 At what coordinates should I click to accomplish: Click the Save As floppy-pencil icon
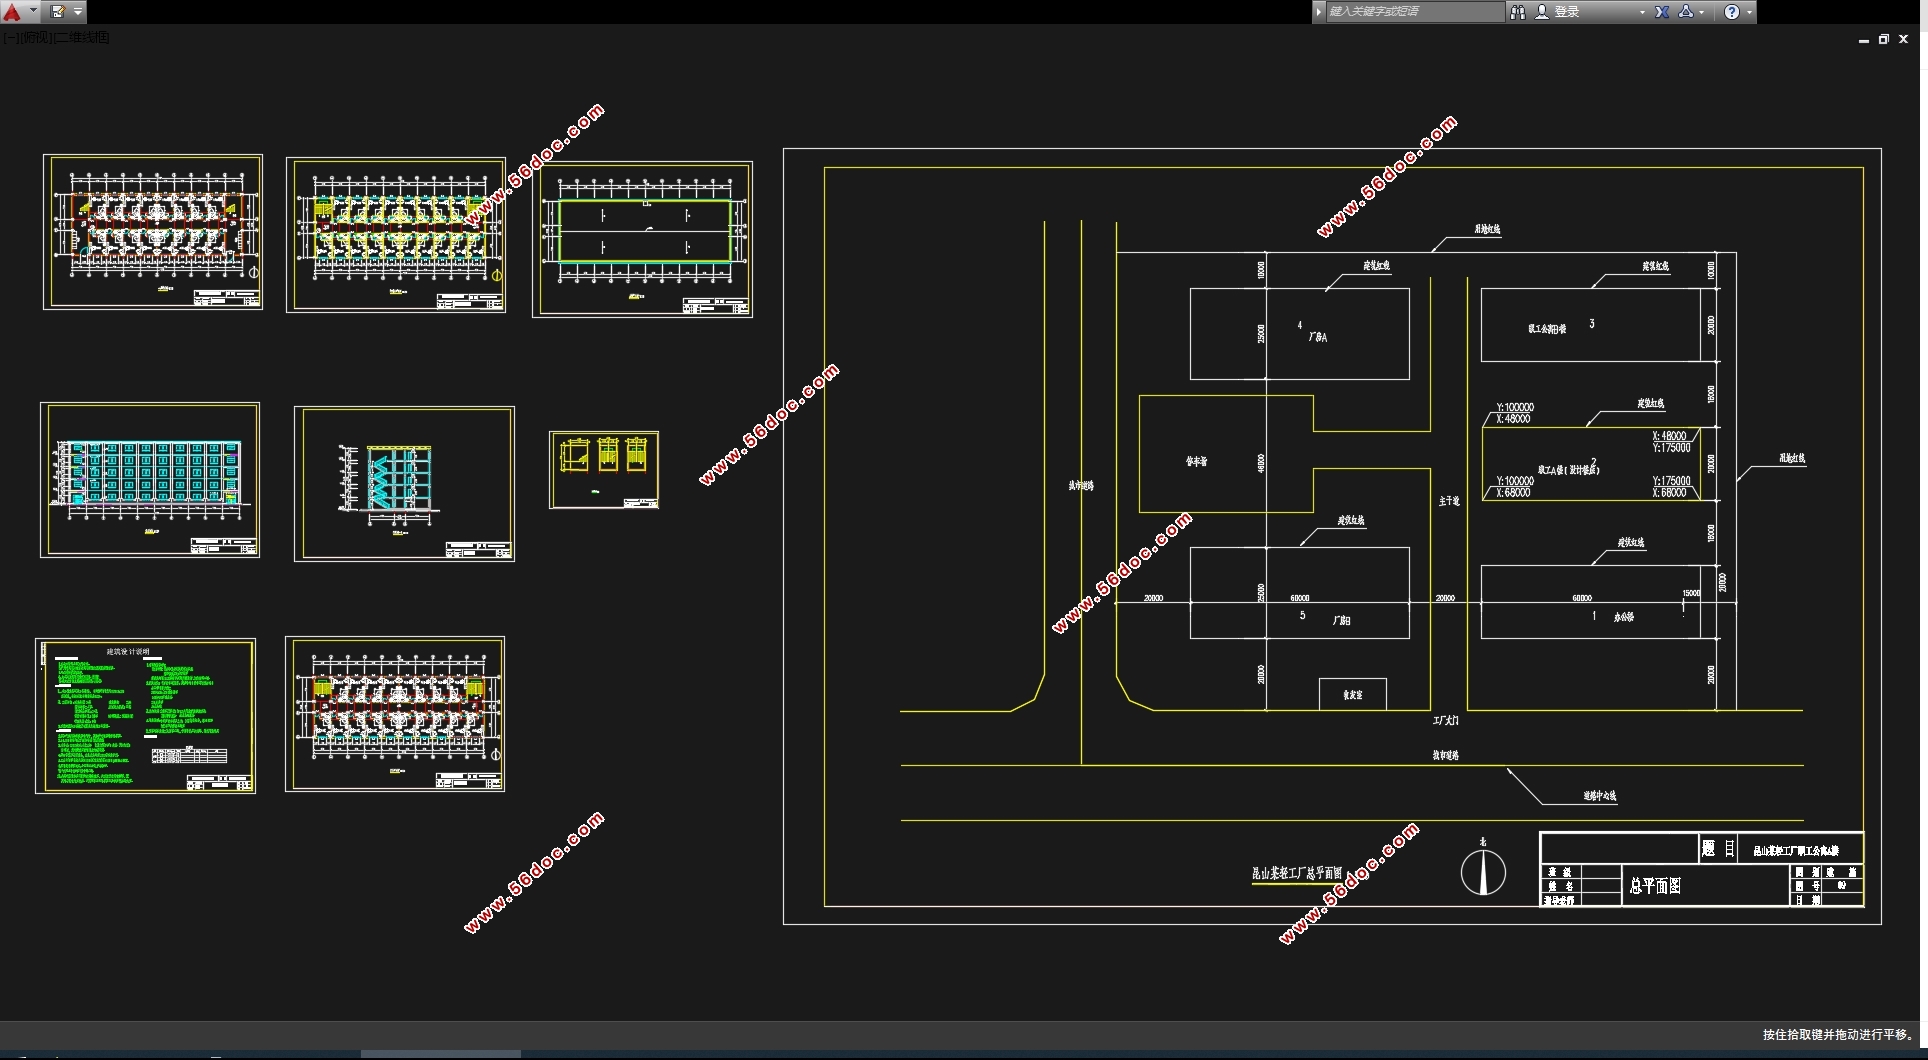click(57, 12)
